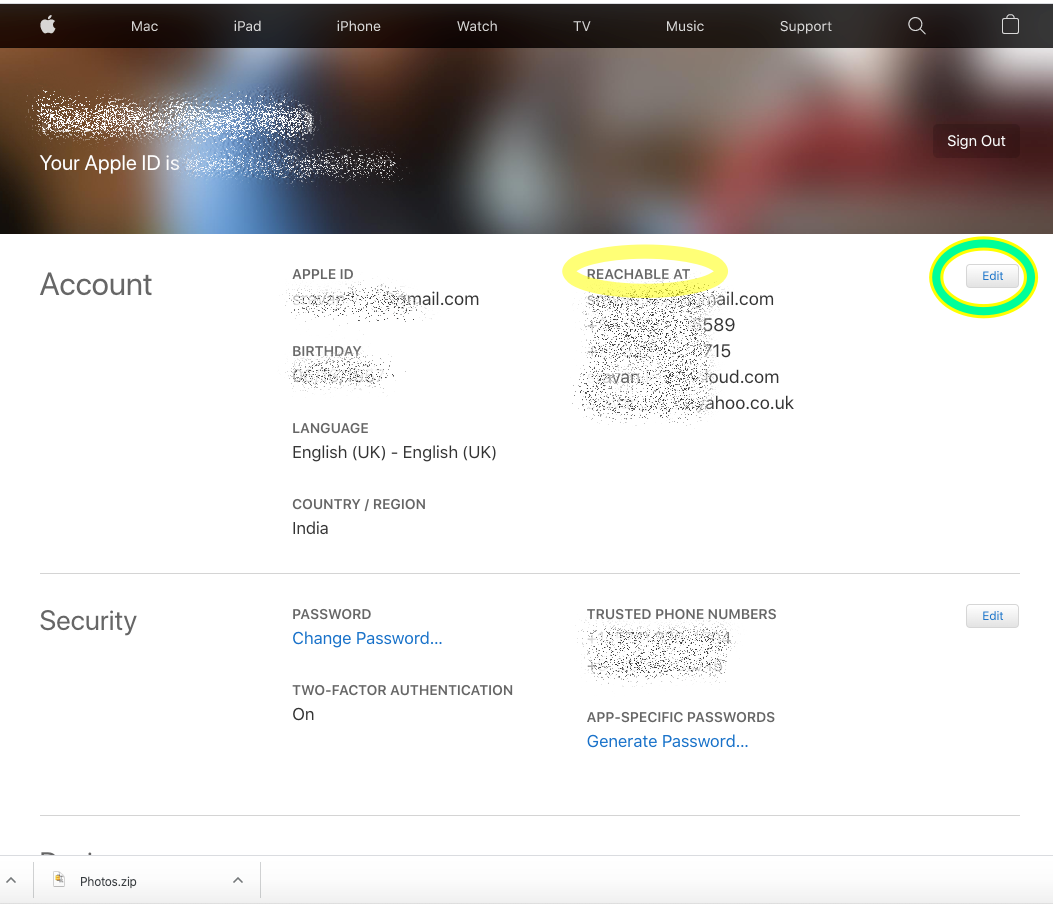Click the Account section heading
The width and height of the screenshot is (1053, 904).
click(96, 285)
